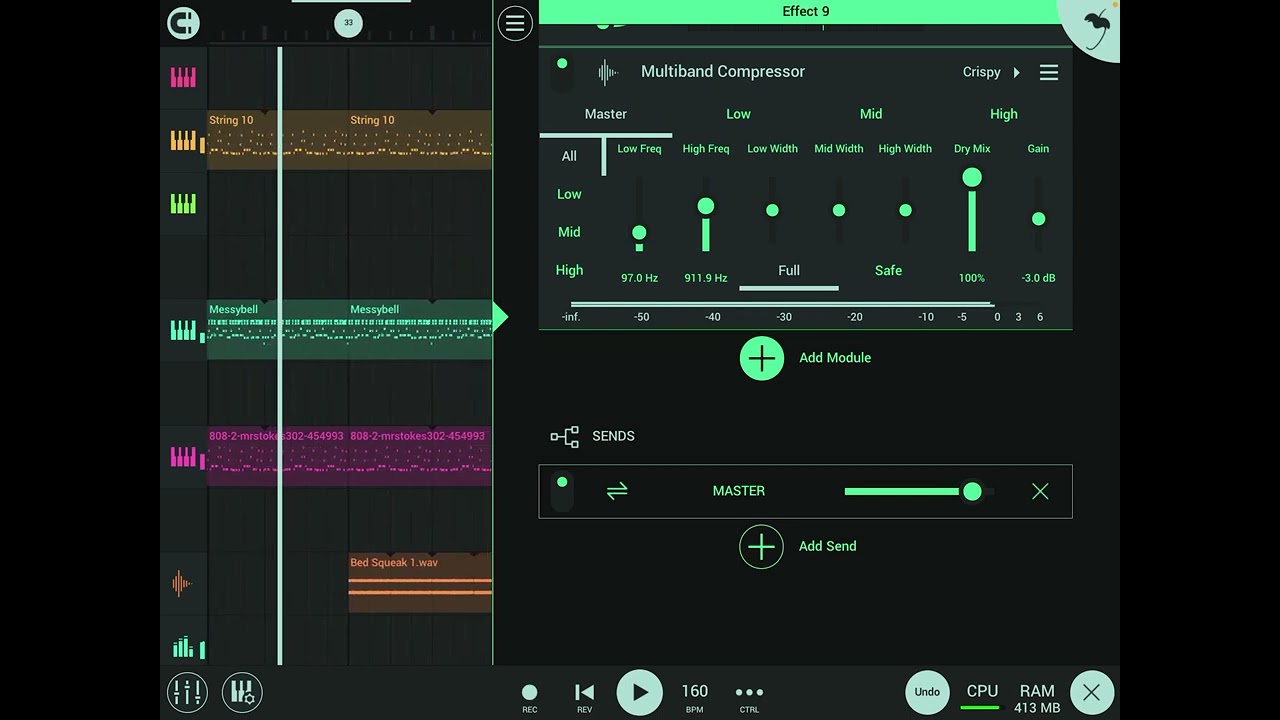The image size is (1280, 720).
Task: Click the 160 BPM tempo value
Action: point(694,696)
